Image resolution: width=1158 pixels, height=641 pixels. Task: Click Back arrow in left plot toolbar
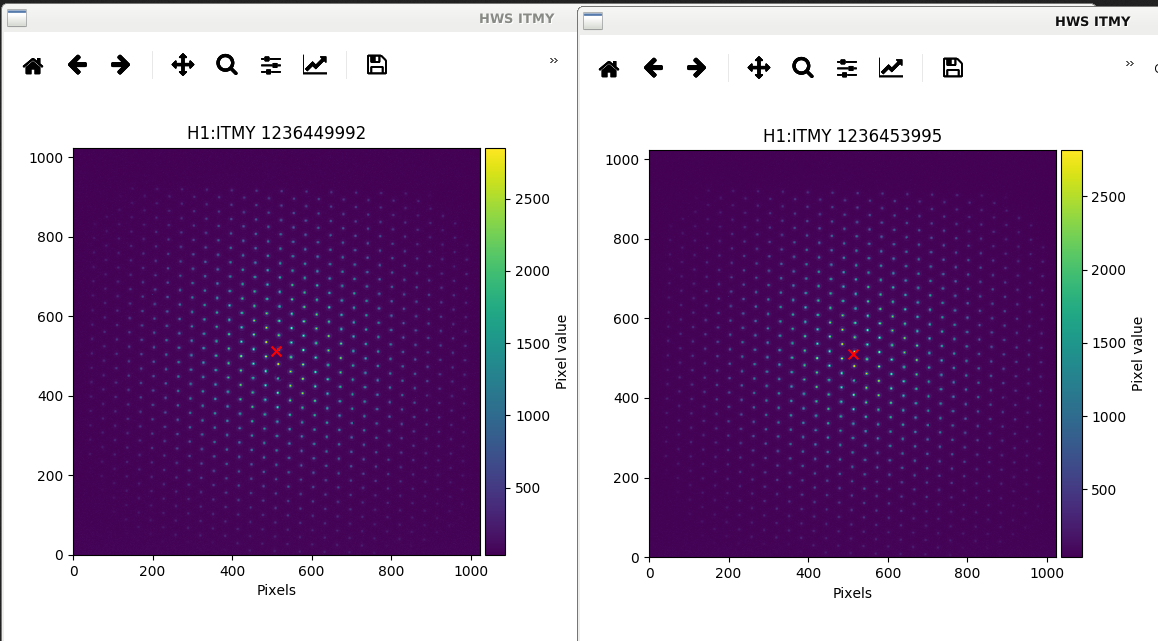tap(77, 65)
